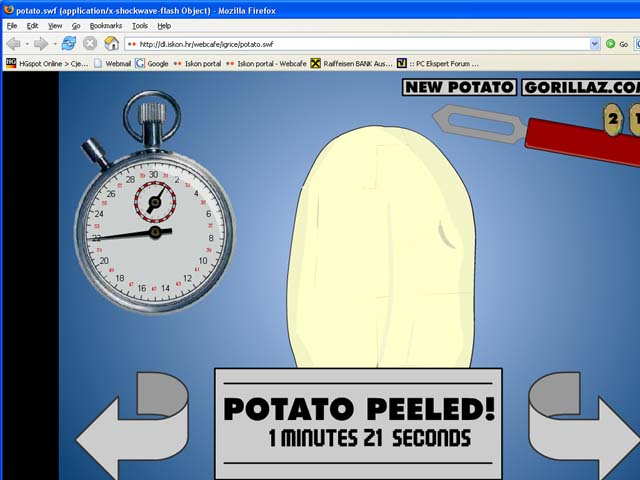Reload the page with the refresh icon
Viewport: 640px width, 480px height.
tap(69, 44)
